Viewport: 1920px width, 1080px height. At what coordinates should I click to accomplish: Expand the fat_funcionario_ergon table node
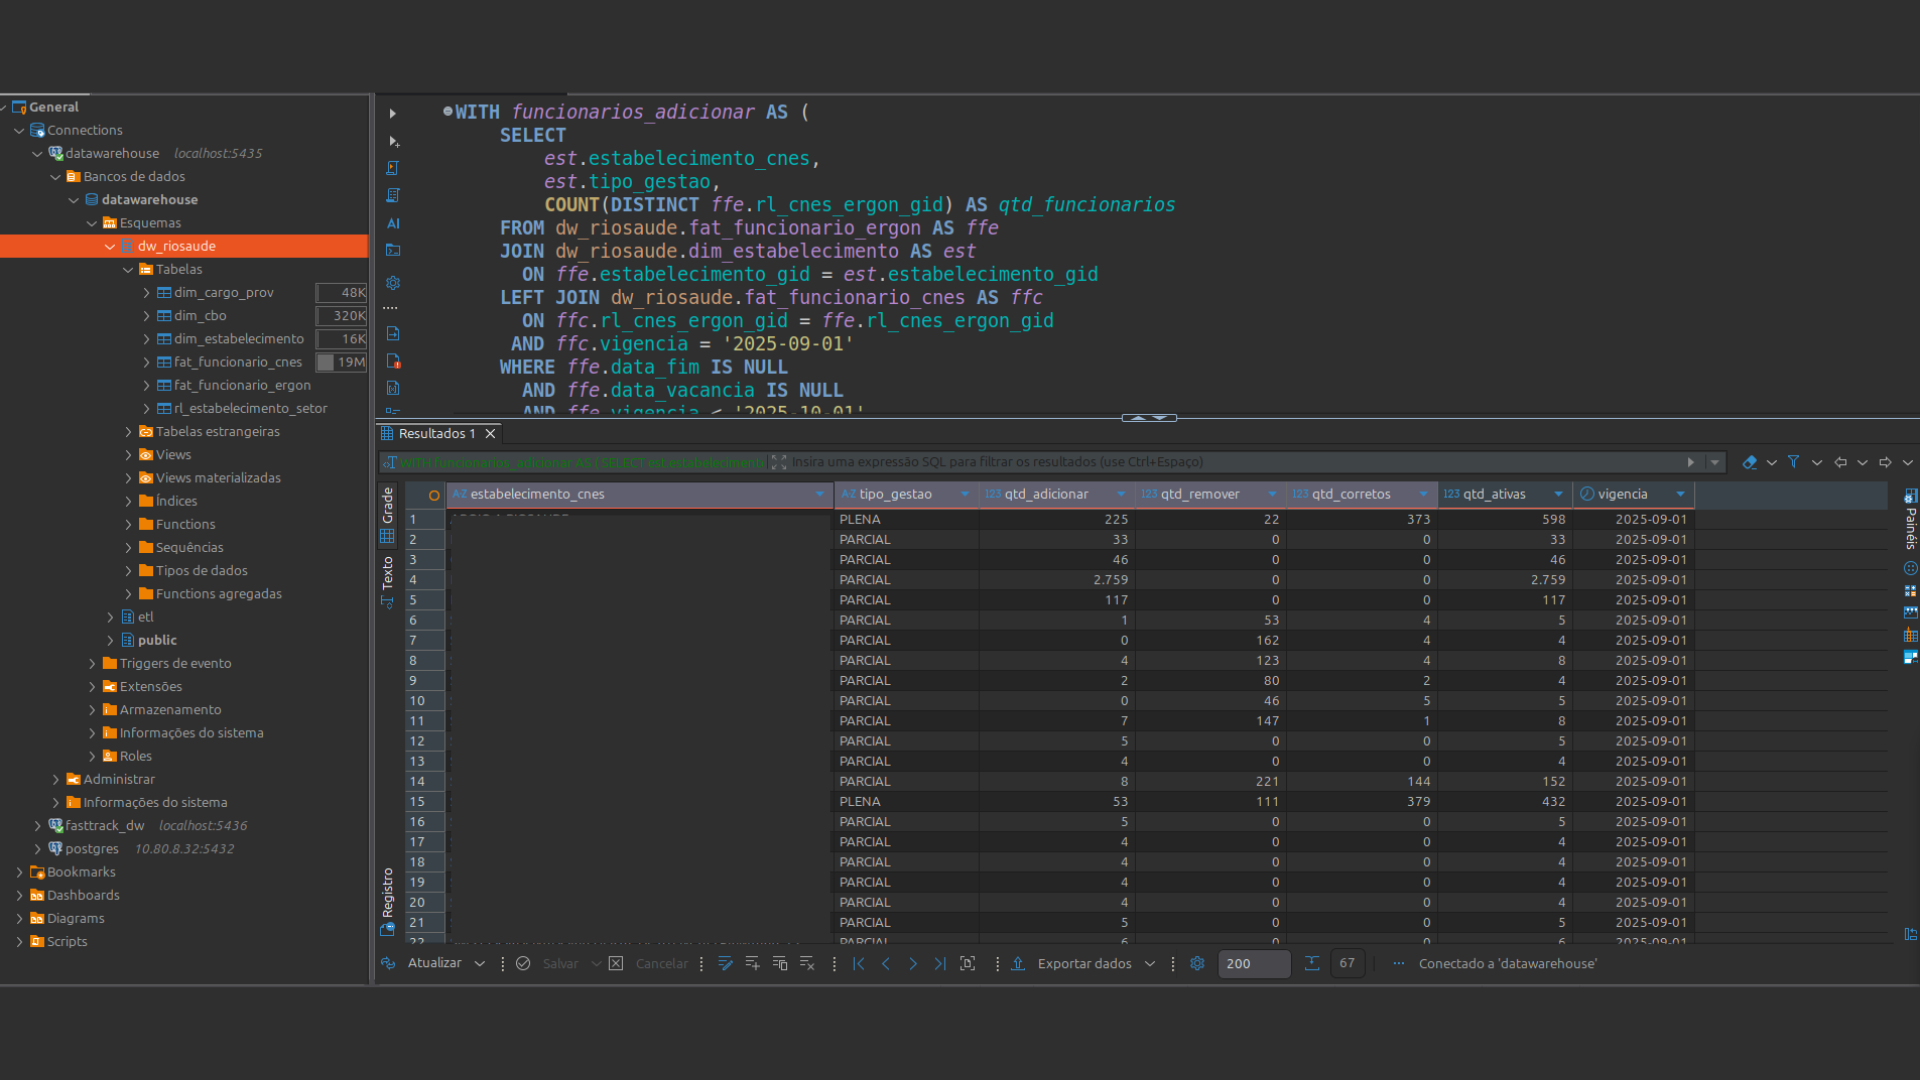147,385
